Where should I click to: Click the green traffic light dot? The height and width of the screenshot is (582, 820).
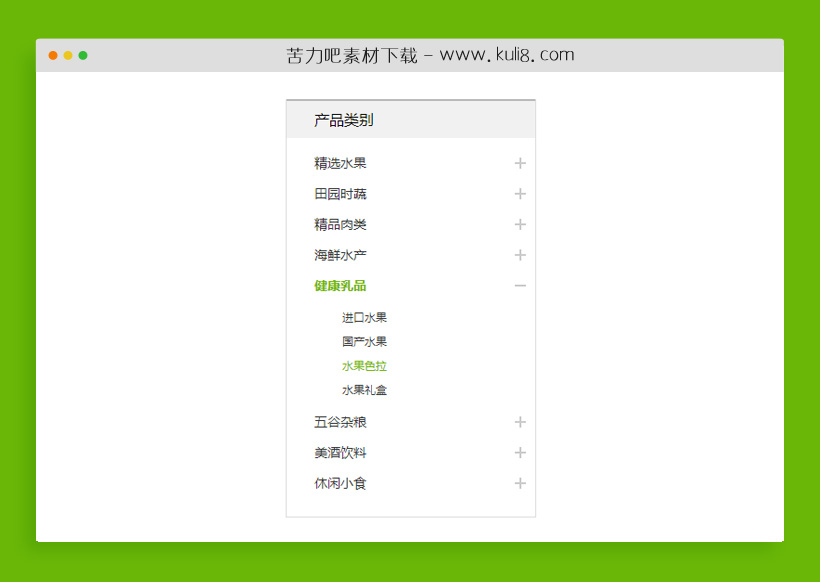pyautogui.click(x=84, y=57)
